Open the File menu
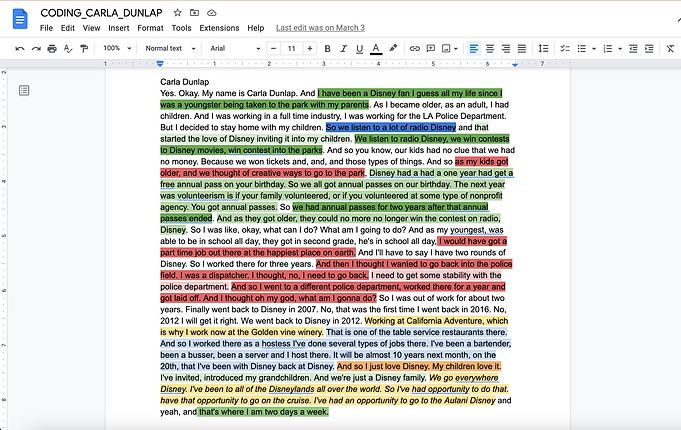 (46, 28)
